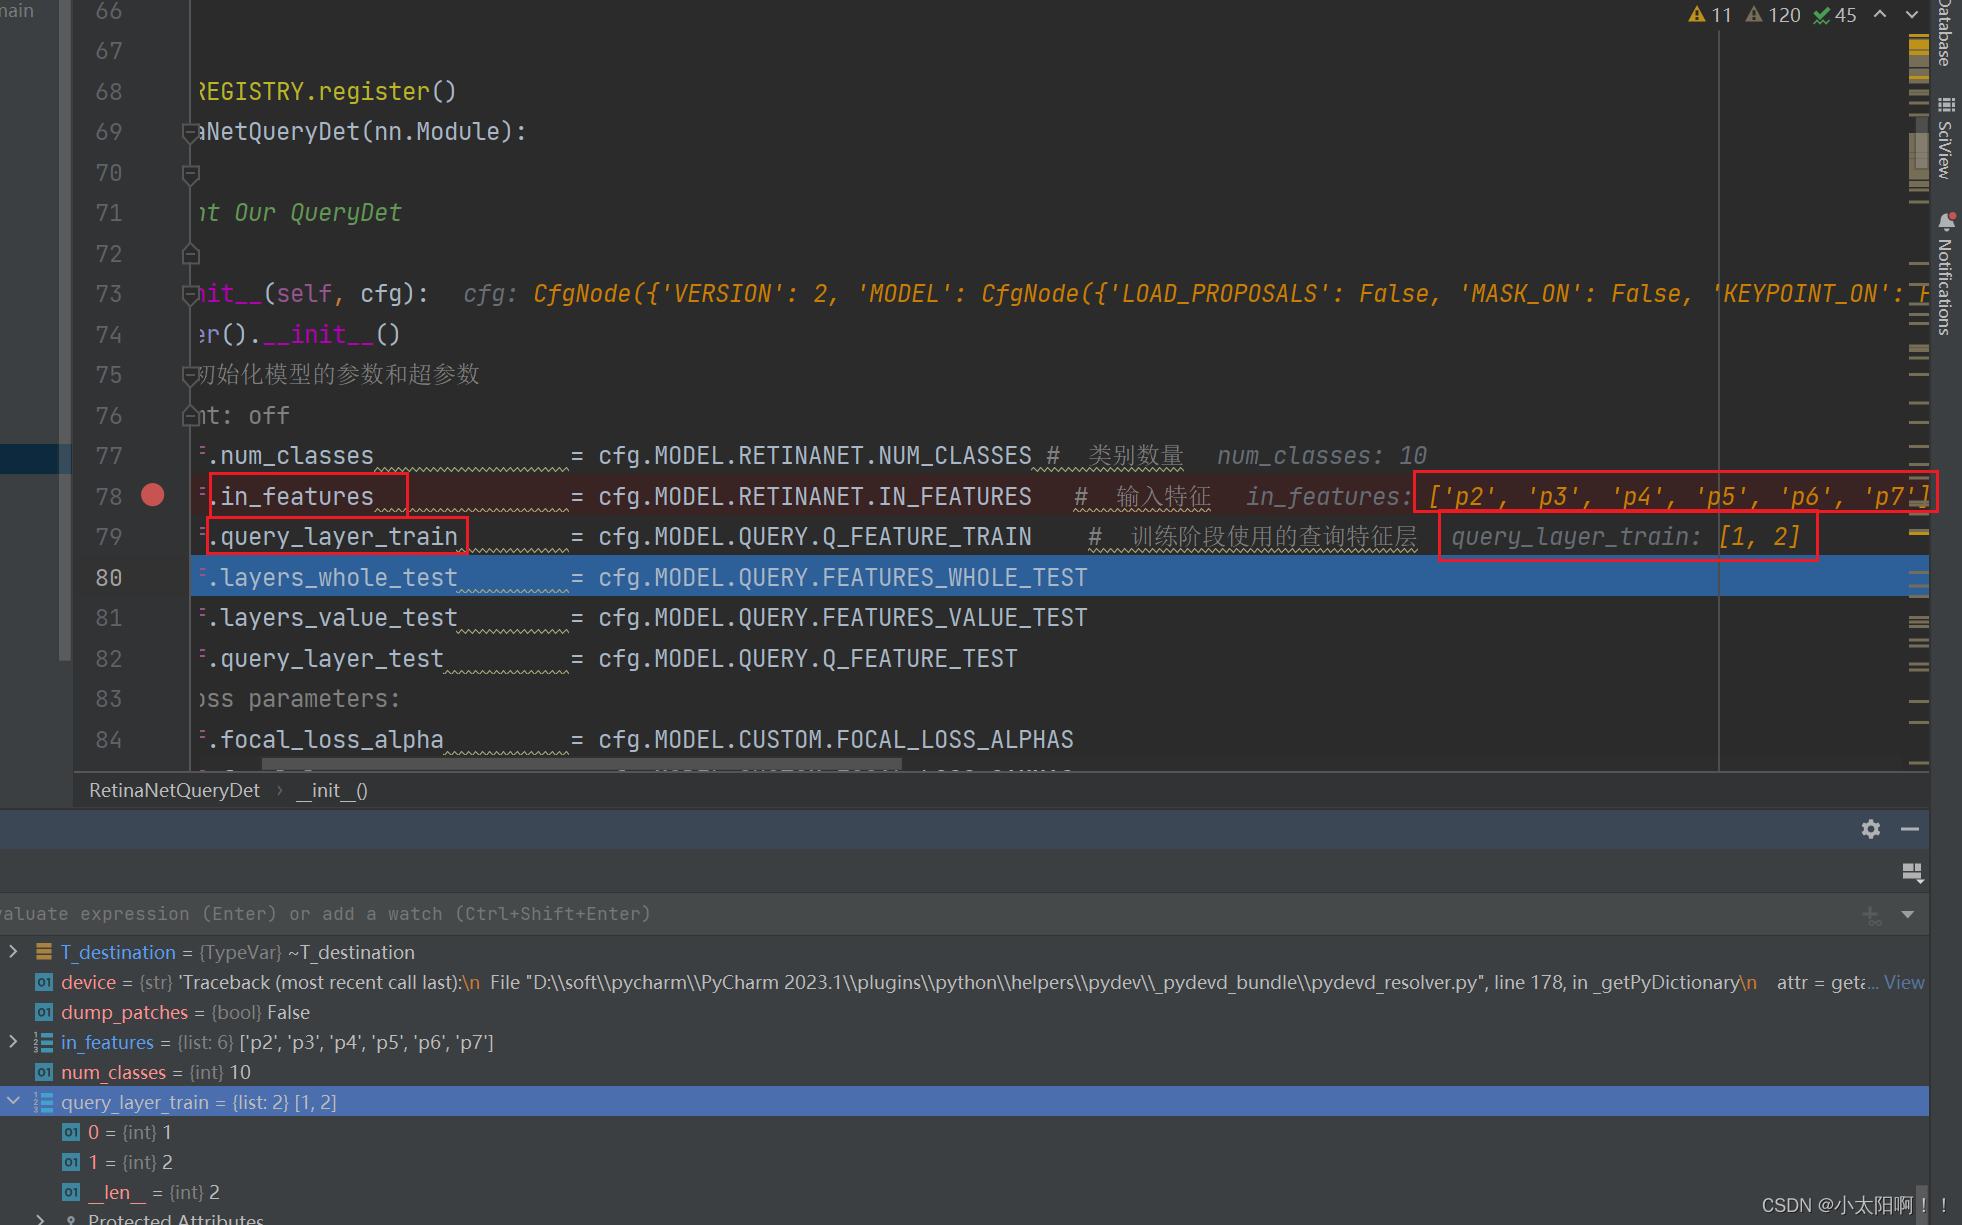Jump to next highlighted error with down arrow
Image resolution: width=1962 pixels, height=1225 pixels.
pos(1911,14)
